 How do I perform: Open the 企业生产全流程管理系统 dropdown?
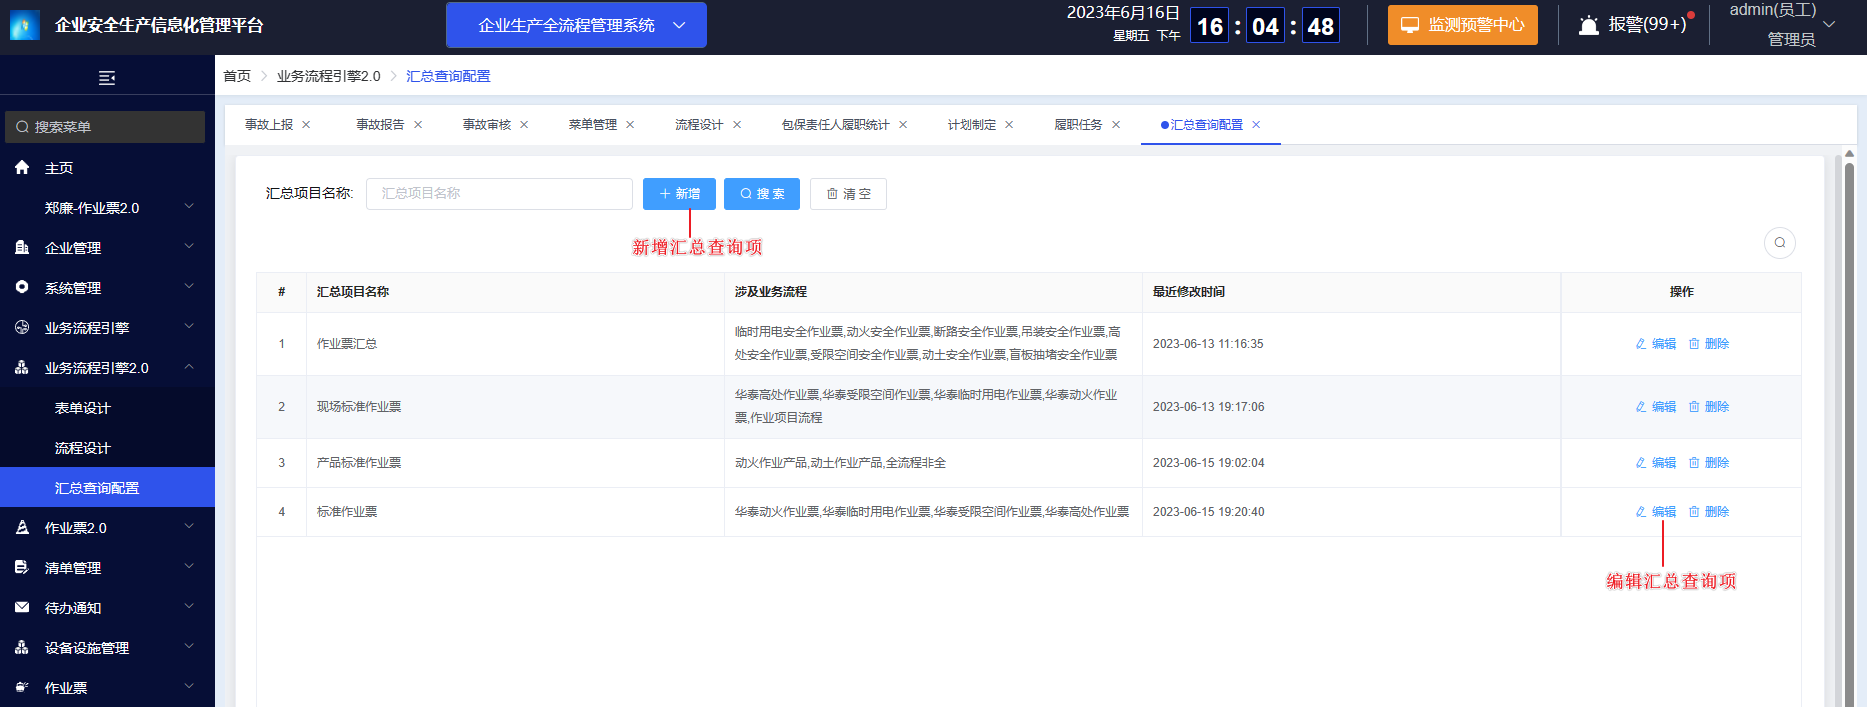tap(576, 25)
